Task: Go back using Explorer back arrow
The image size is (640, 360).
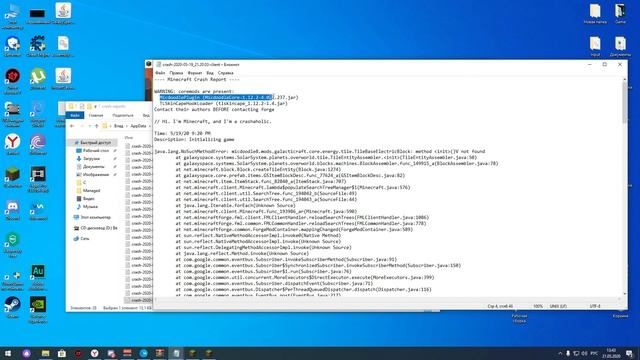Action: click(72, 126)
